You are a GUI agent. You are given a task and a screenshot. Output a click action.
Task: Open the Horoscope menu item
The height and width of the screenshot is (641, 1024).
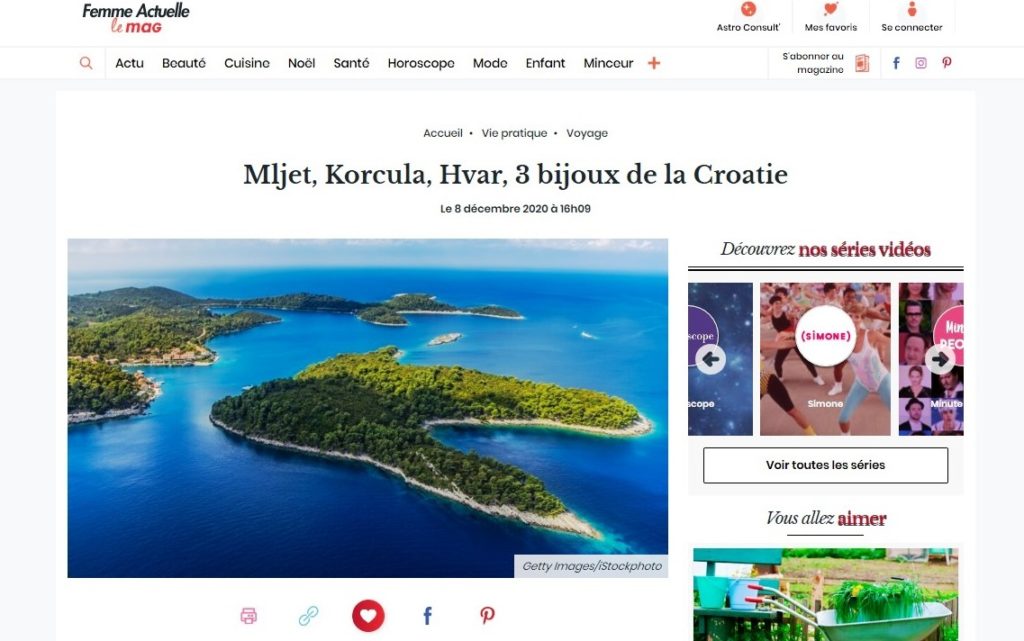coord(421,63)
